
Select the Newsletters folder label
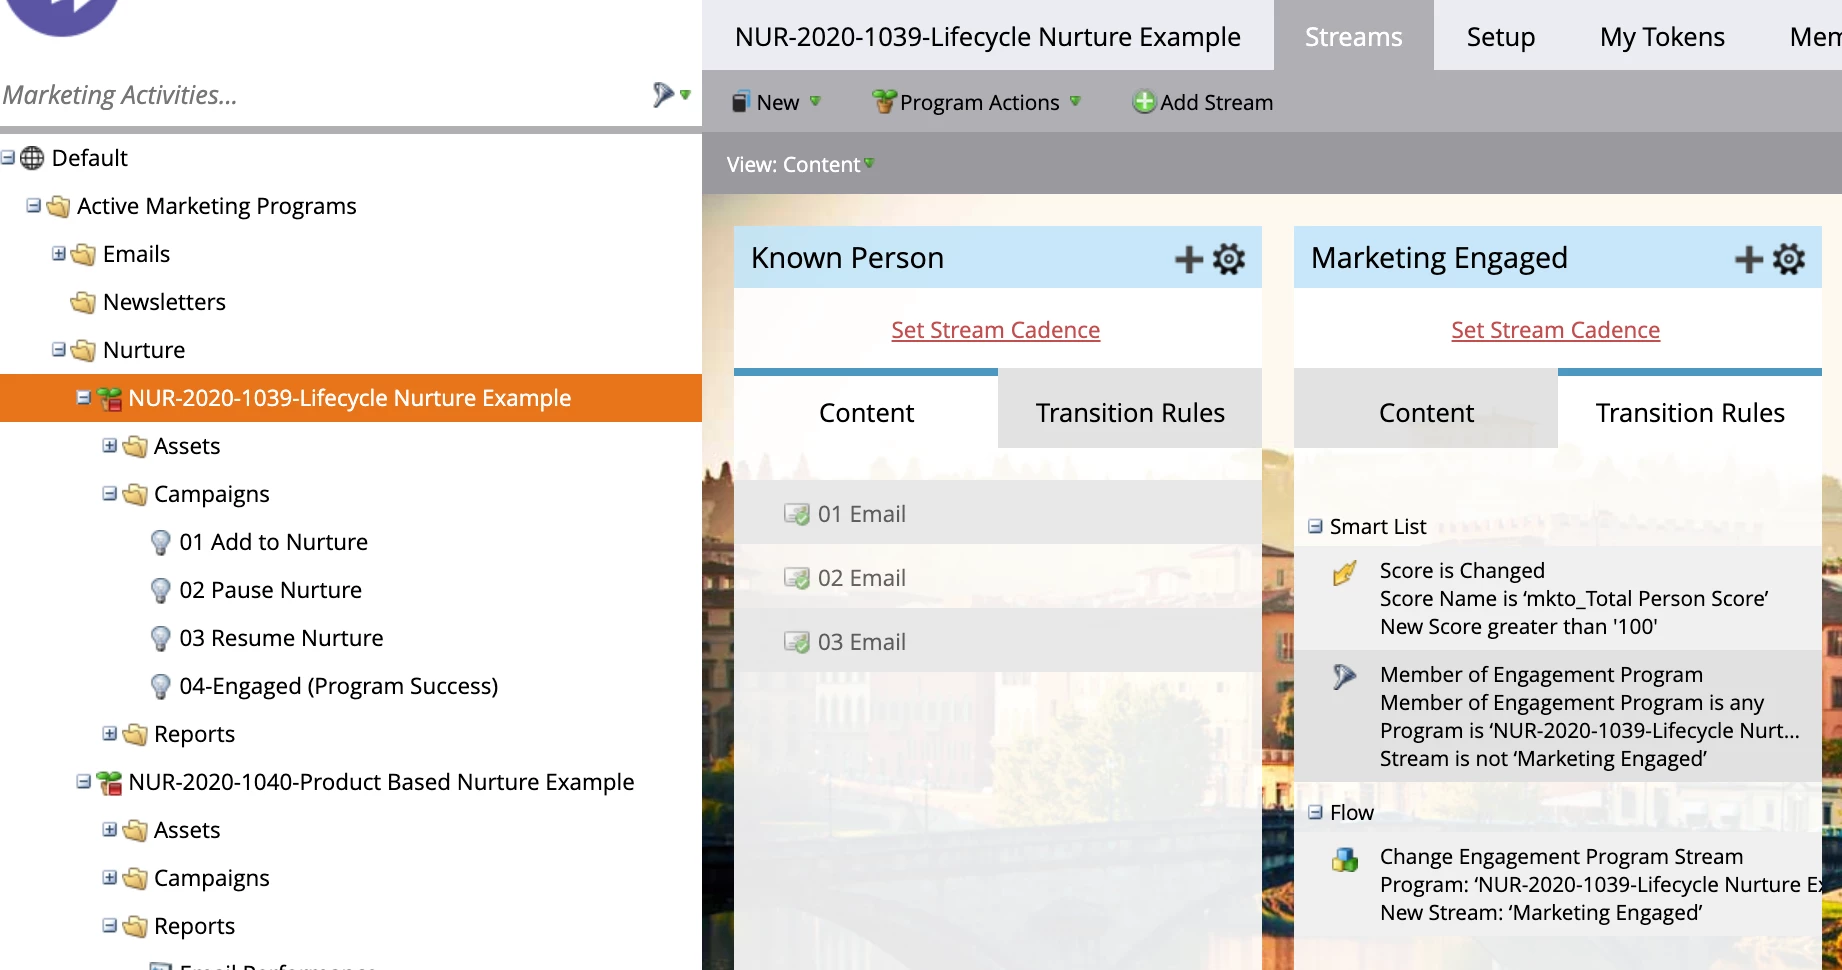coord(164,302)
